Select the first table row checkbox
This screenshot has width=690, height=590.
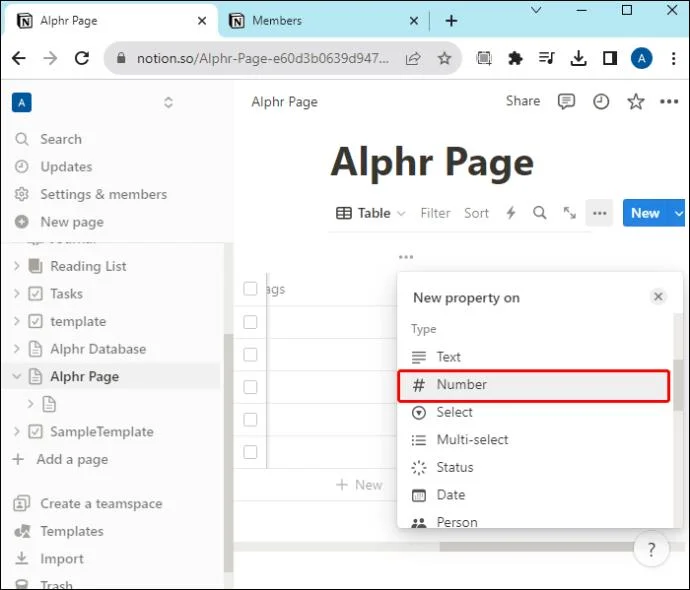pos(250,322)
